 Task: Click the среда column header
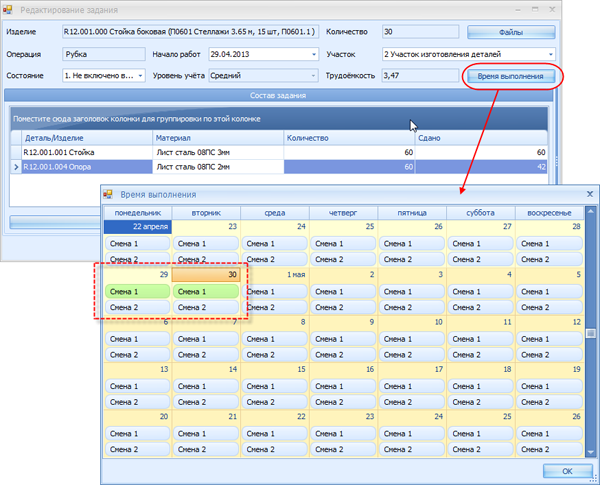click(x=275, y=213)
